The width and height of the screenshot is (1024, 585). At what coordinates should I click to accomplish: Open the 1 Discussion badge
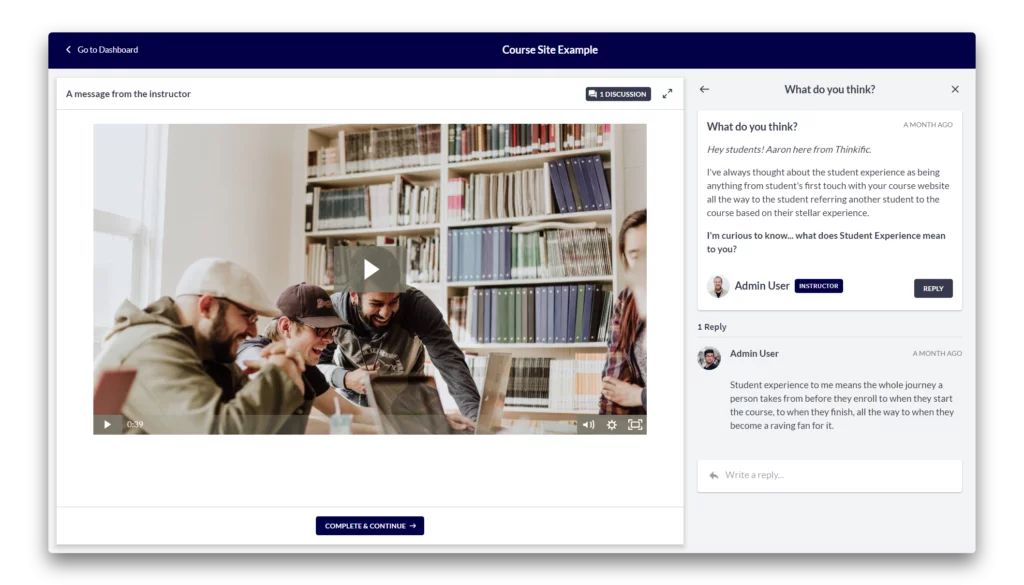click(618, 94)
